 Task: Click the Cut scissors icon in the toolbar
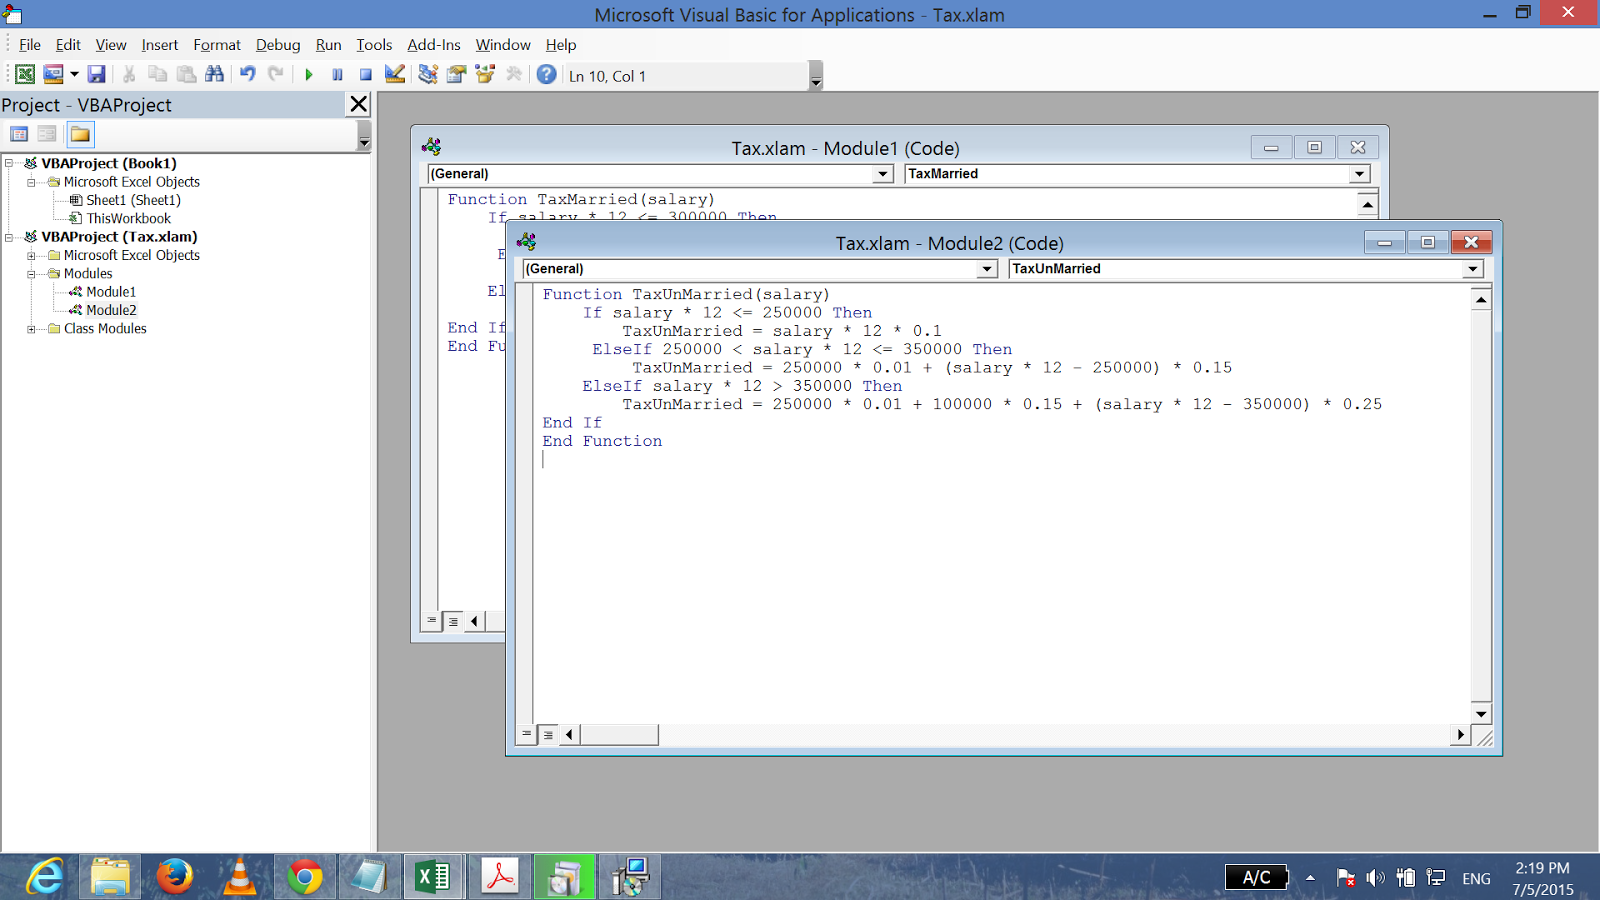coord(129,75)
